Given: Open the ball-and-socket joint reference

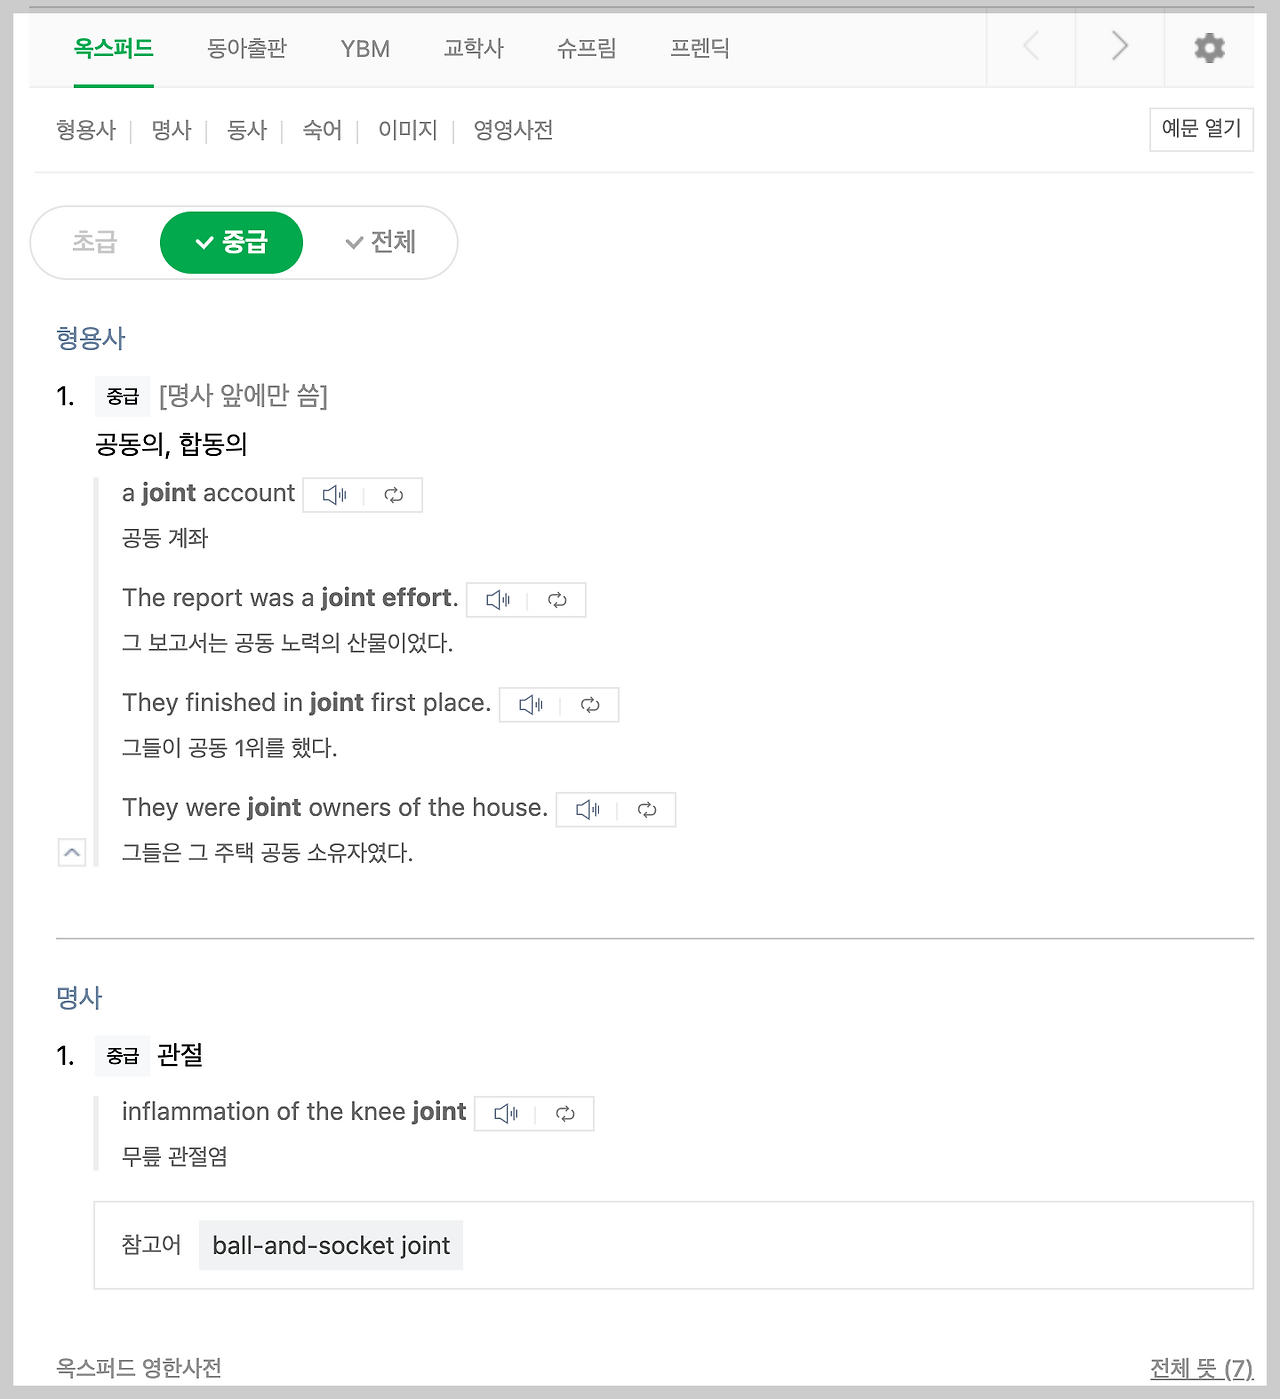Looking at the screenshot, I should 331,1246.
